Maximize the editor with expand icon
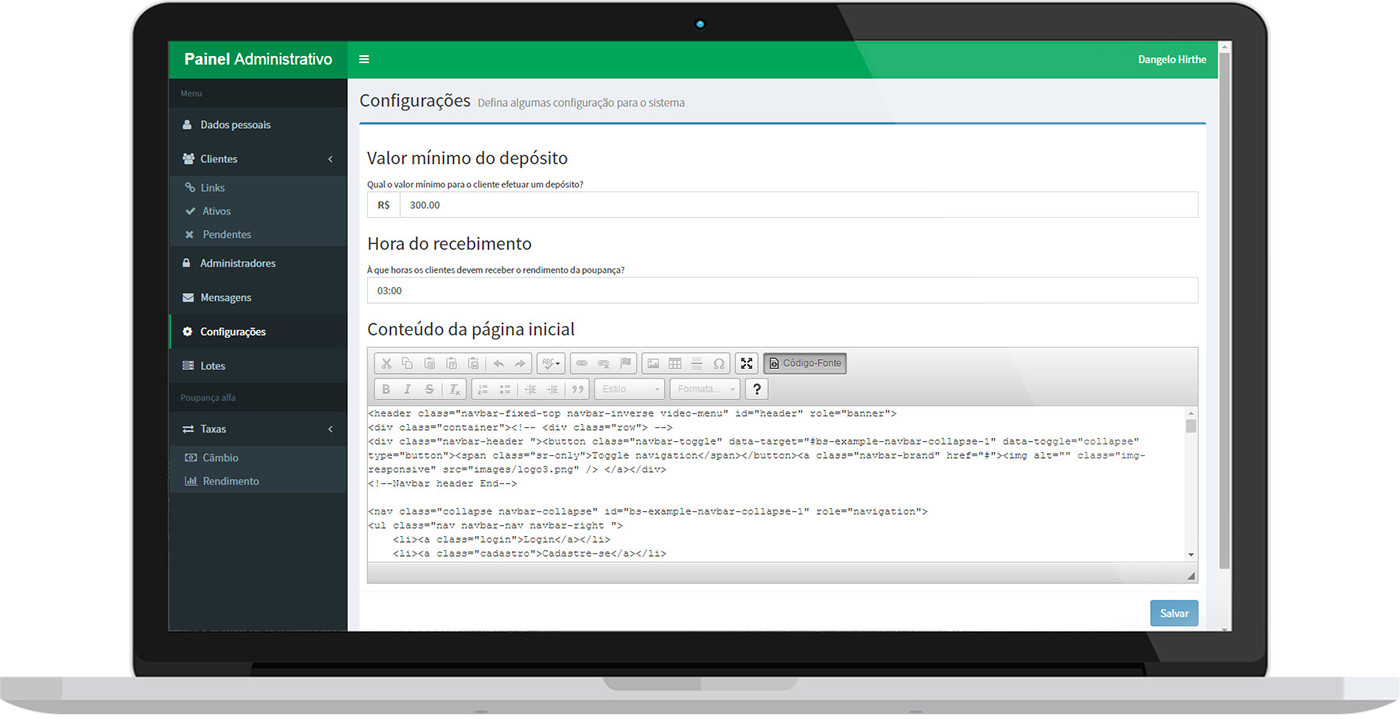This screenshot has width=1400, height=719. (746, 363)
